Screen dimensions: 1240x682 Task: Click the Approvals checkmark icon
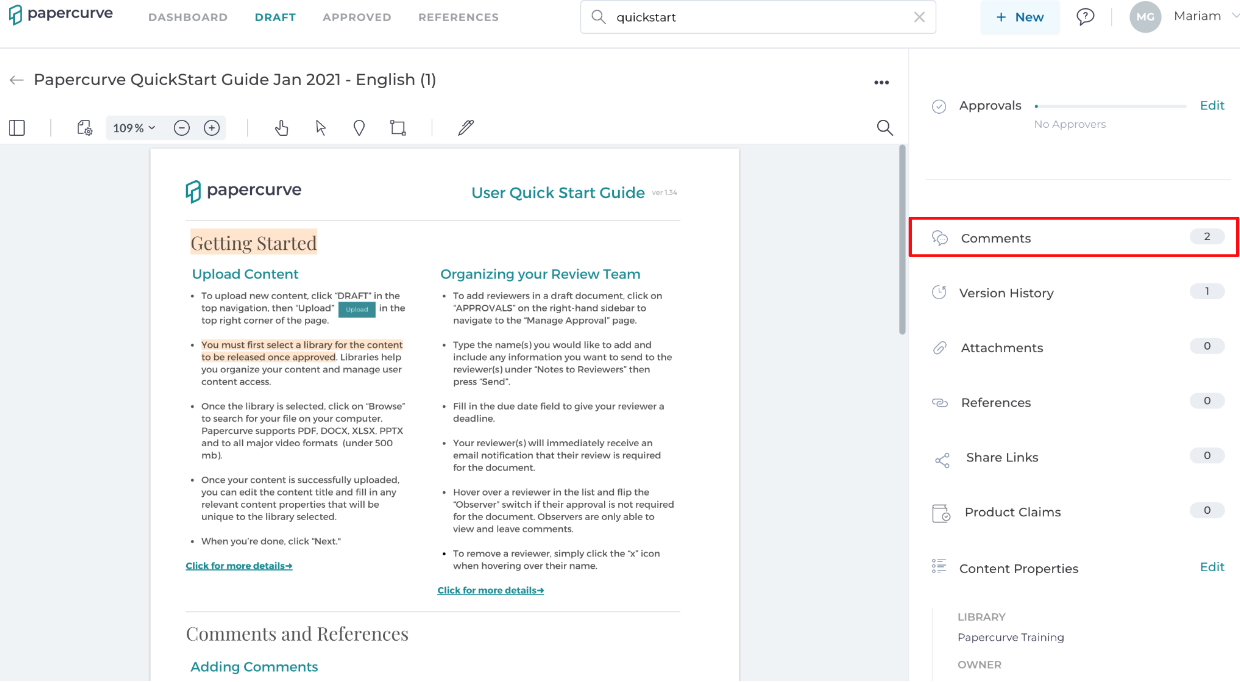(939, 106)
